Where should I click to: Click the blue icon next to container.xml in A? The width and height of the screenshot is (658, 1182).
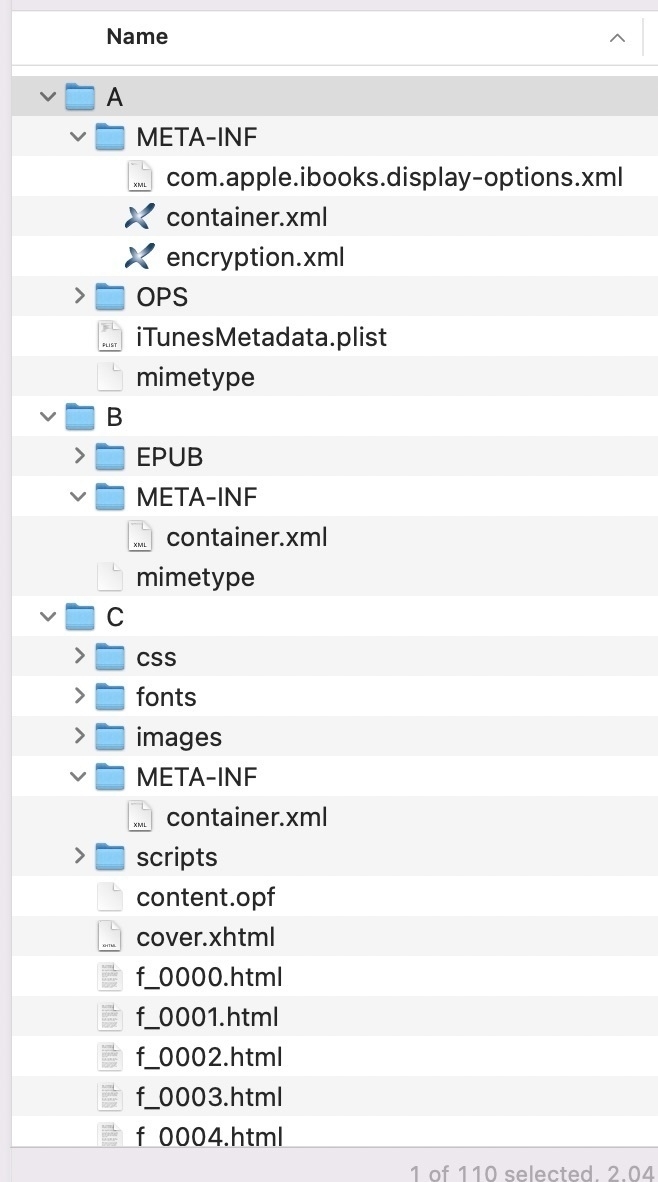click(x=139, y=217)
